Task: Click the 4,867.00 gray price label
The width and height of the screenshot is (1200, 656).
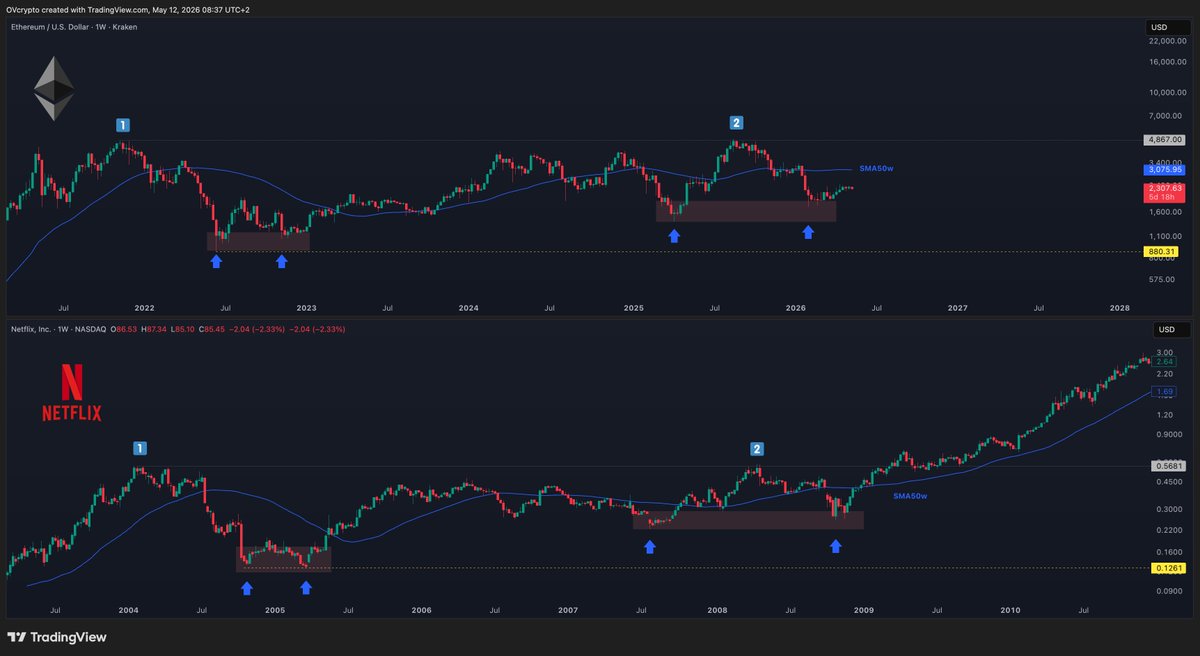Action: (x=1166, y=141)
